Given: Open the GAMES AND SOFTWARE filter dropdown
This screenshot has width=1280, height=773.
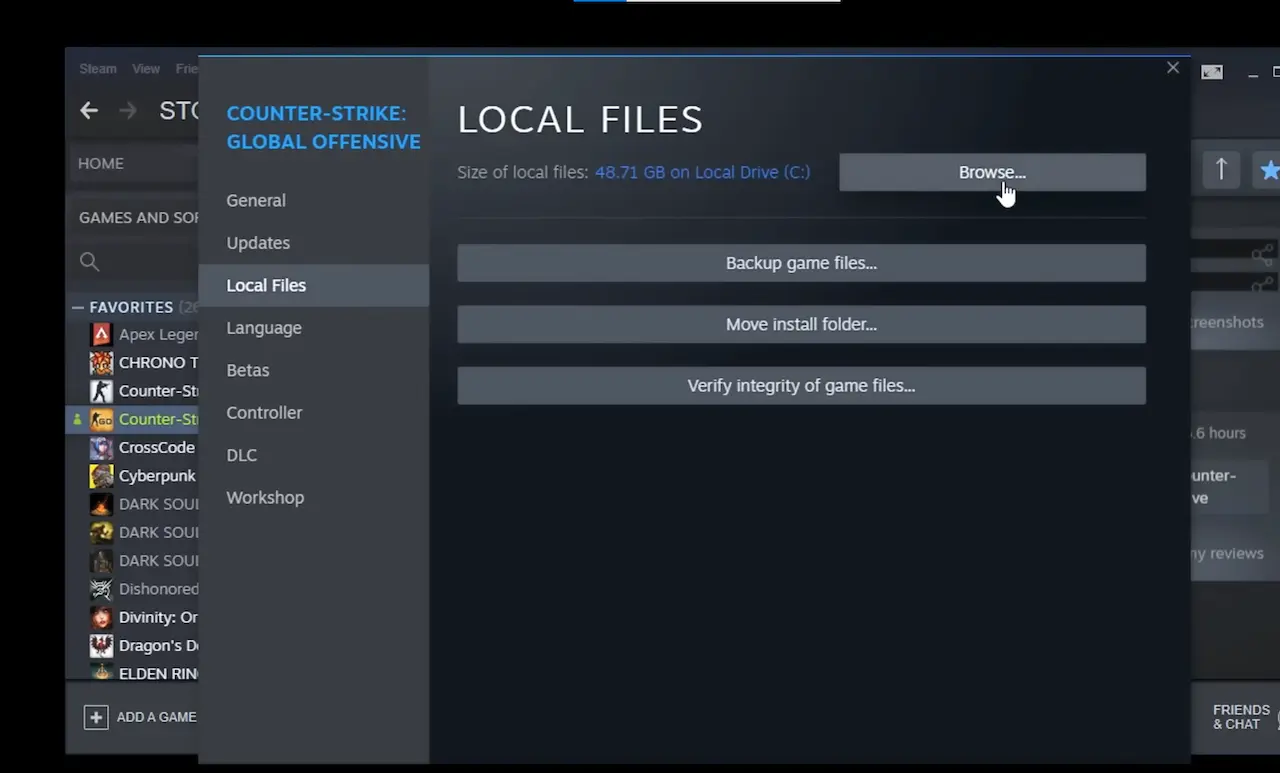Looking at the screenshot, I should coord(138,217).
